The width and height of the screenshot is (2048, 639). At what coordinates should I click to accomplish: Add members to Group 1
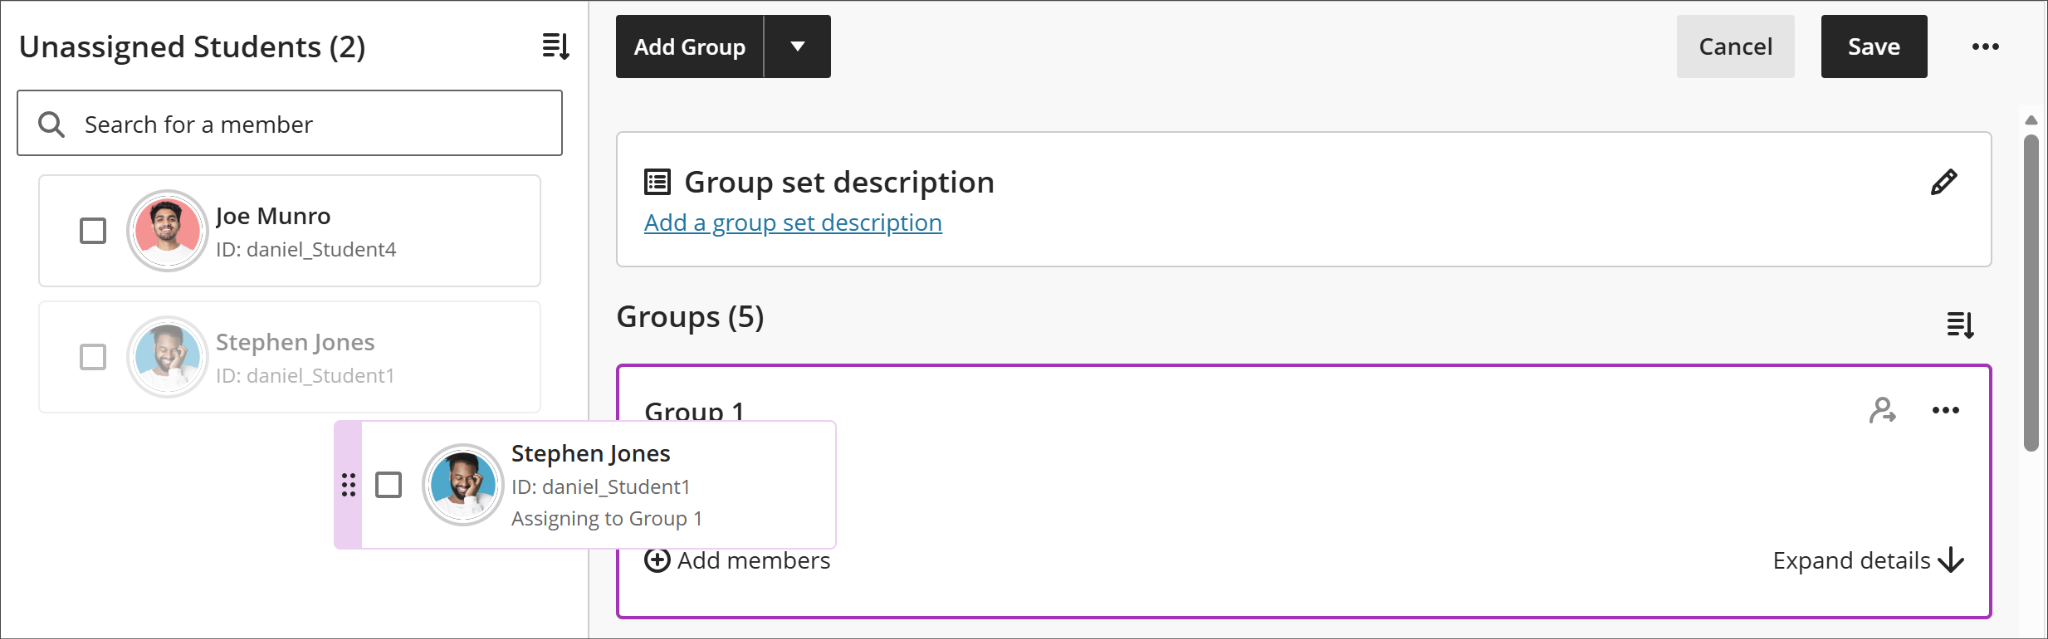coord(737,561)
